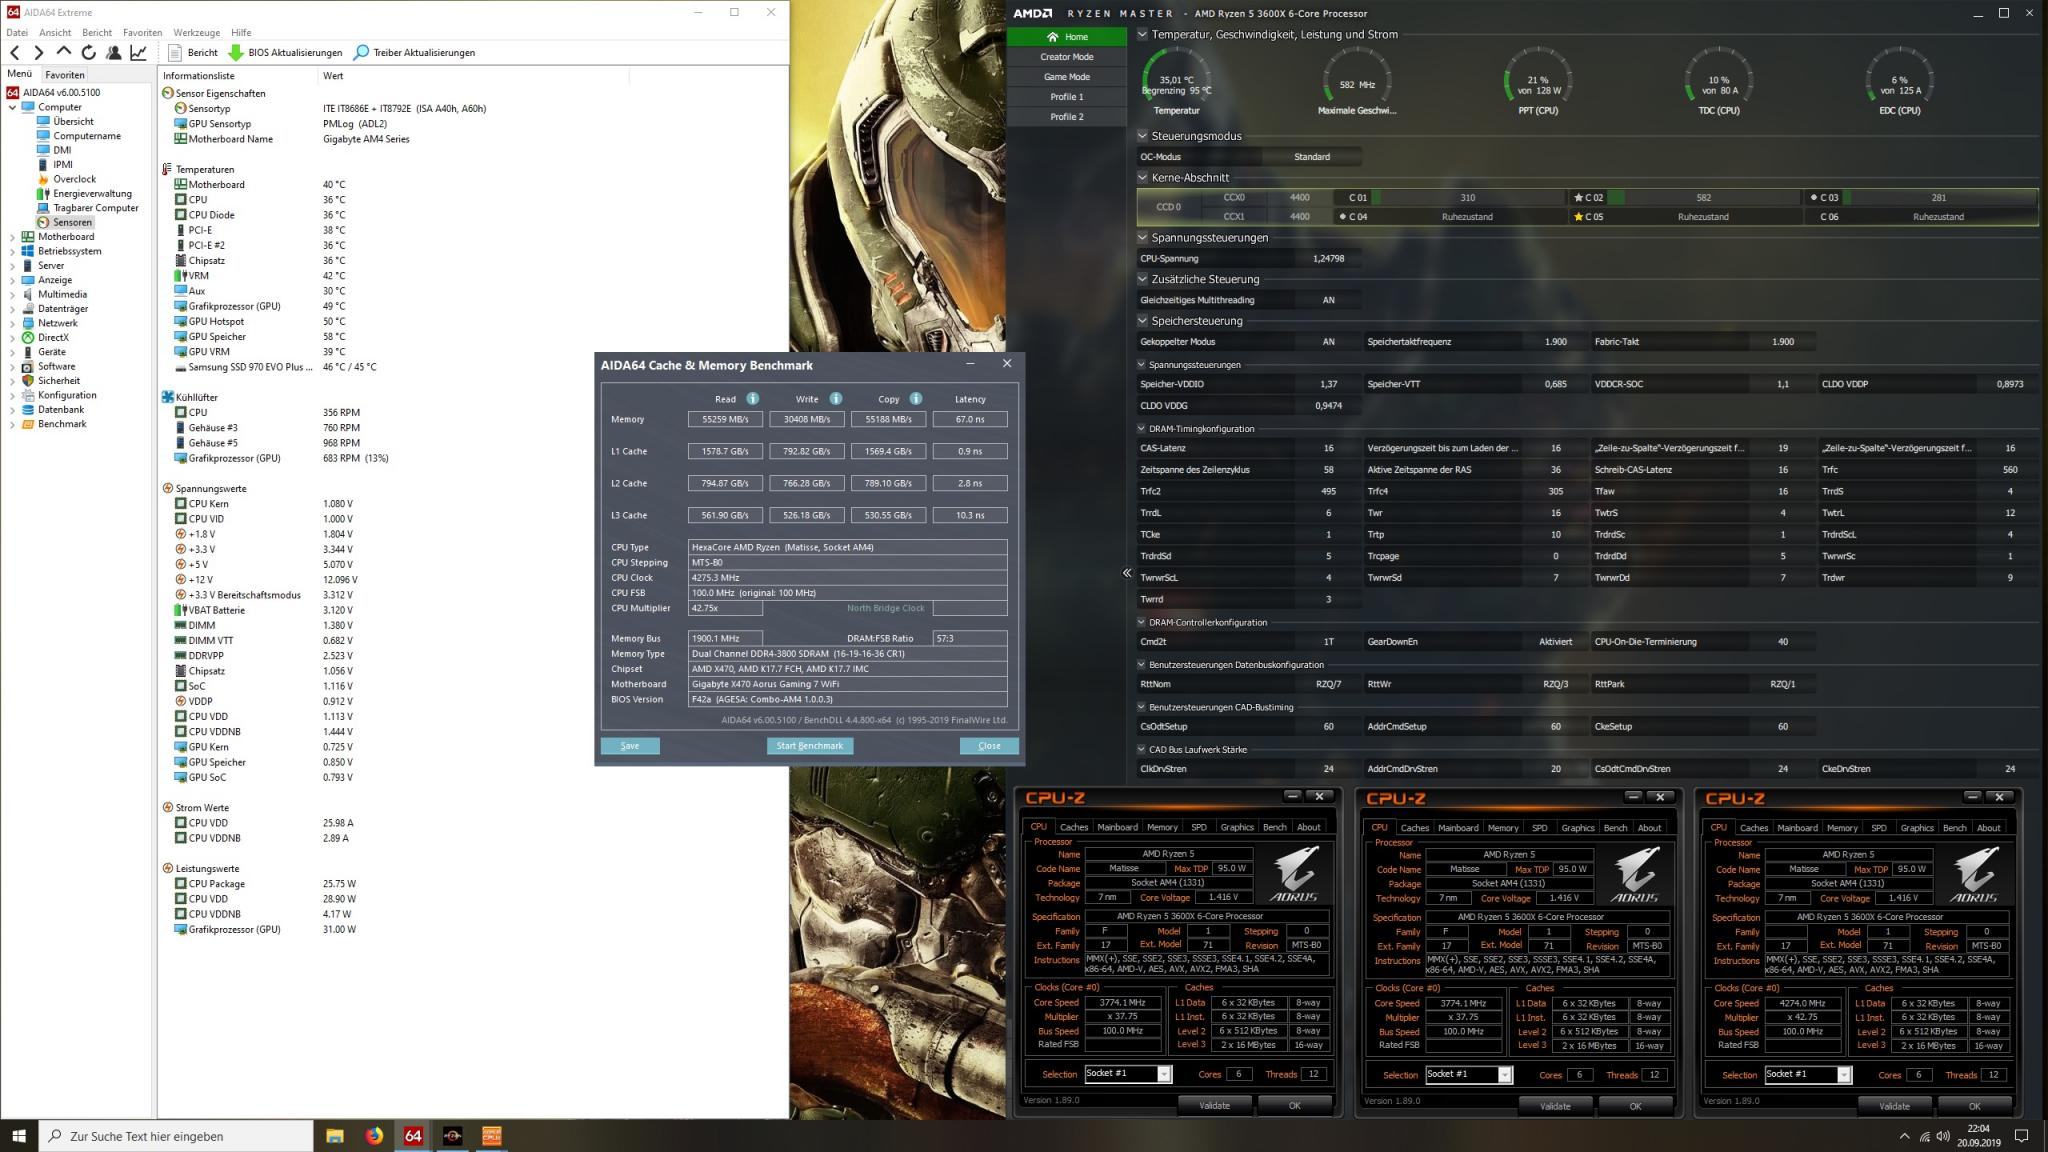Expand the Betriebssystem tree node
Viewport: 2048px width, 1152px height.
[12, 251]
